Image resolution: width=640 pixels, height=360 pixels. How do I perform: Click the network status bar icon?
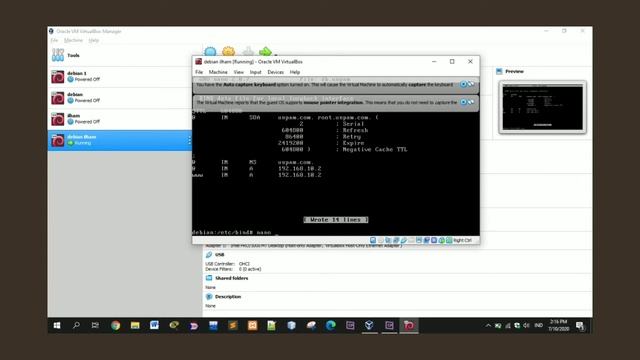(x=396, y=240)
